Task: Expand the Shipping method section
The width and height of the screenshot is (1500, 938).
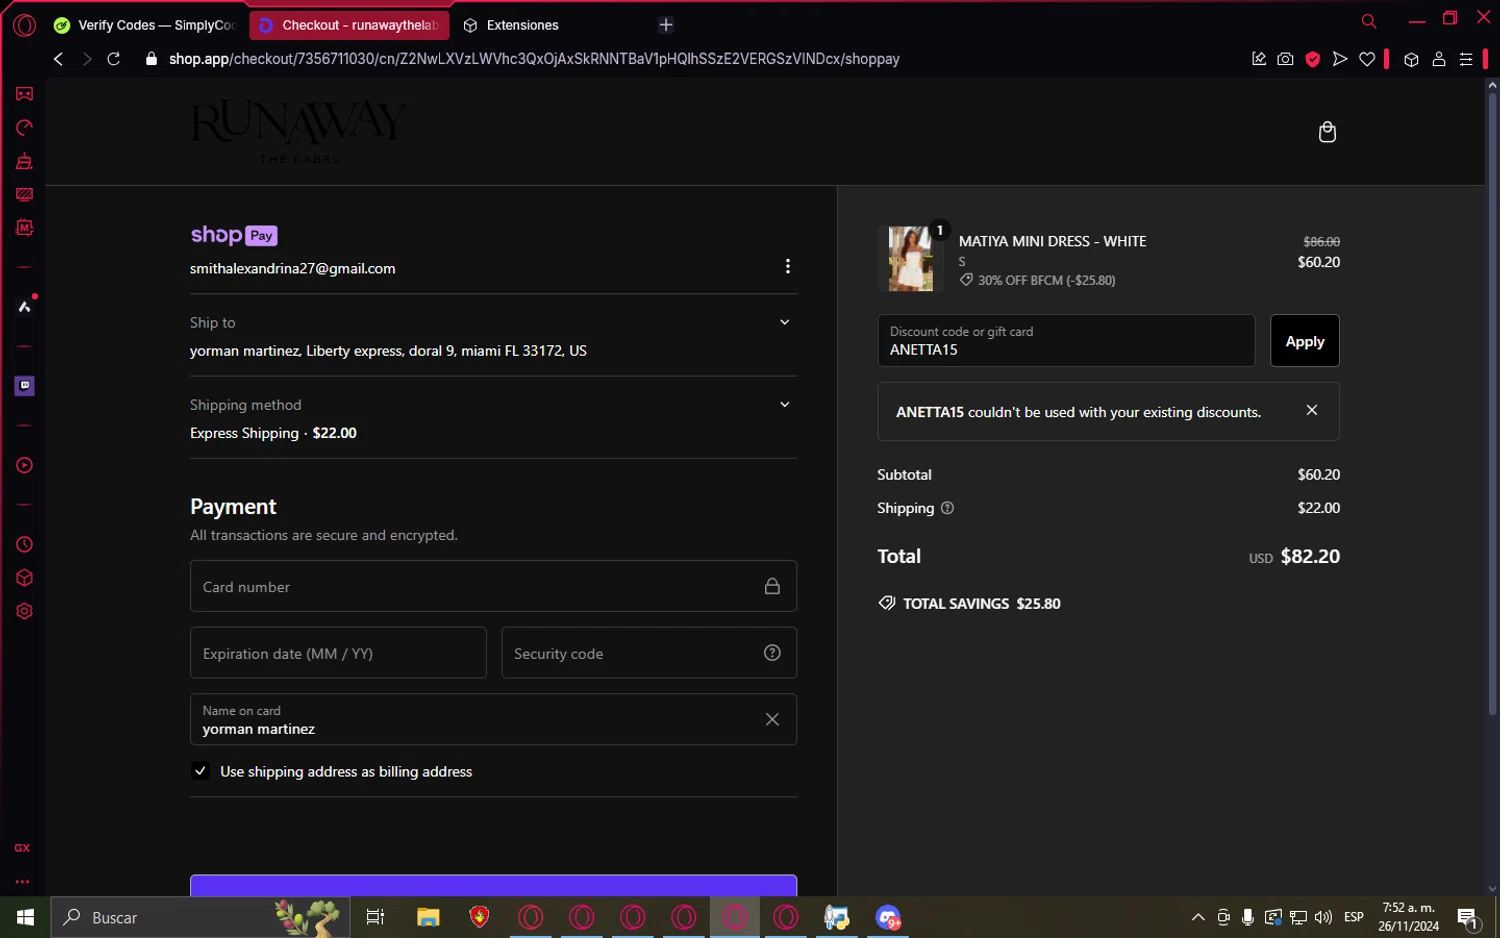Action: click(x=785, y=404)
